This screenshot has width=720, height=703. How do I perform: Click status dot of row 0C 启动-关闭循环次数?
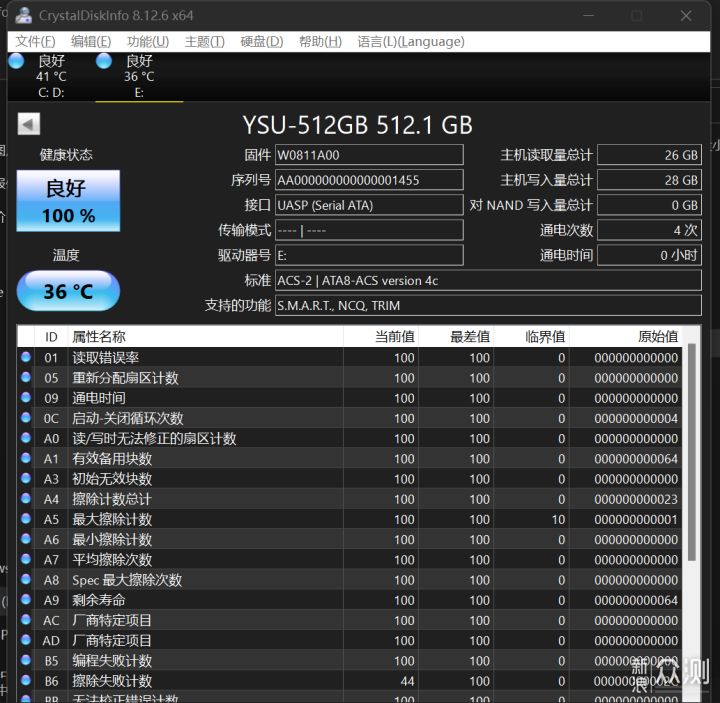[x=26, y=417]
